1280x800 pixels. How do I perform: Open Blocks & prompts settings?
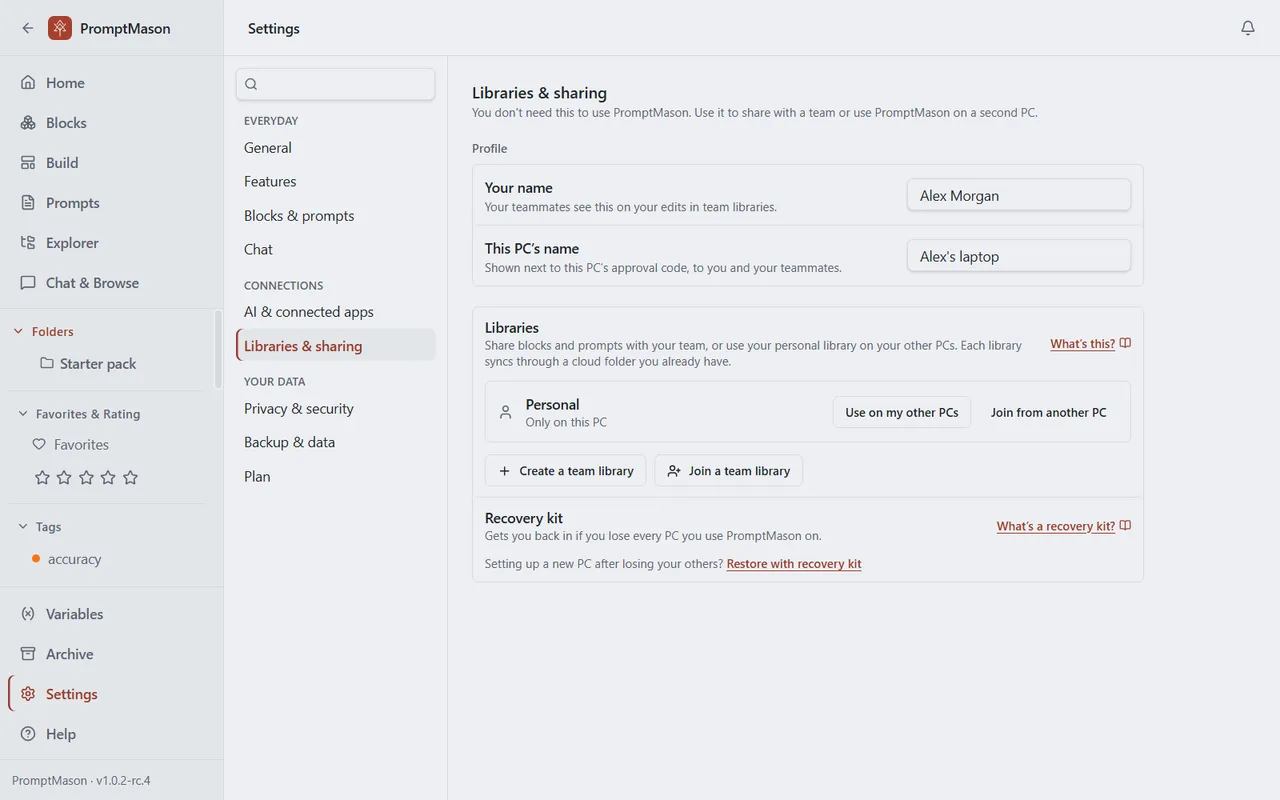[336, 216]
